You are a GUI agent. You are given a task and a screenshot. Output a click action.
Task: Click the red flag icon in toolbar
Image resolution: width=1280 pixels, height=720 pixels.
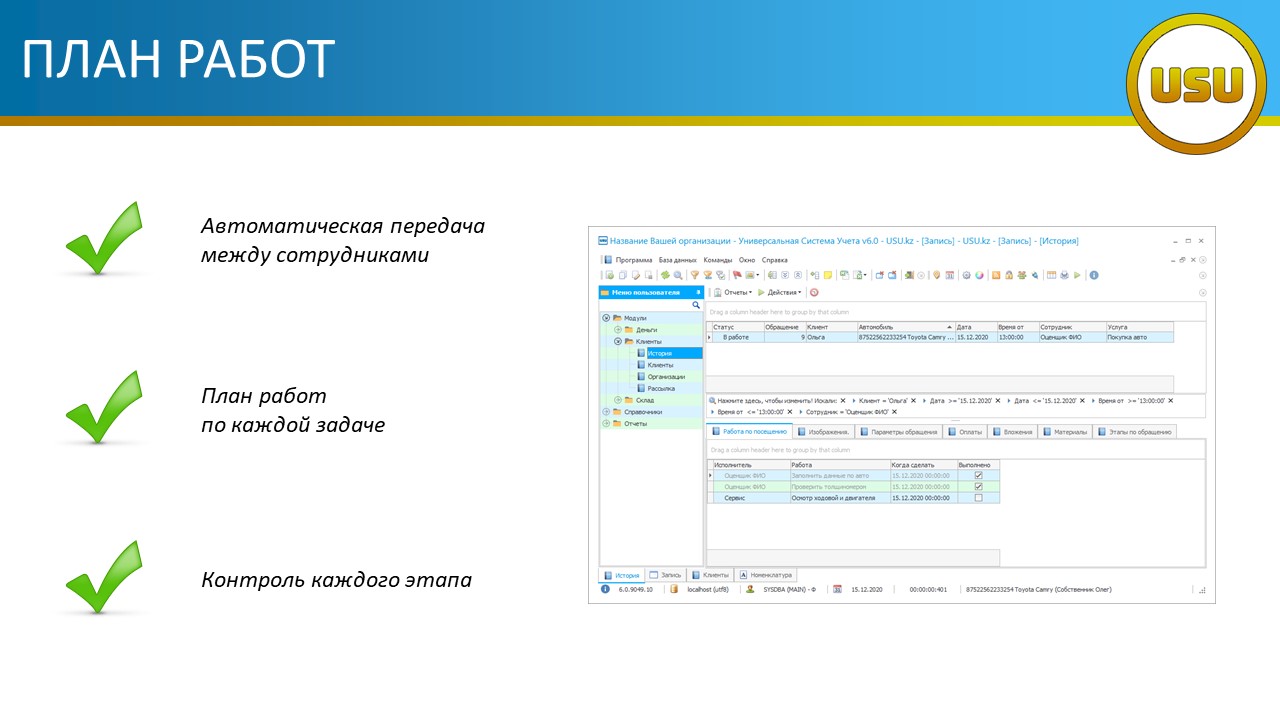pos(736,275)
